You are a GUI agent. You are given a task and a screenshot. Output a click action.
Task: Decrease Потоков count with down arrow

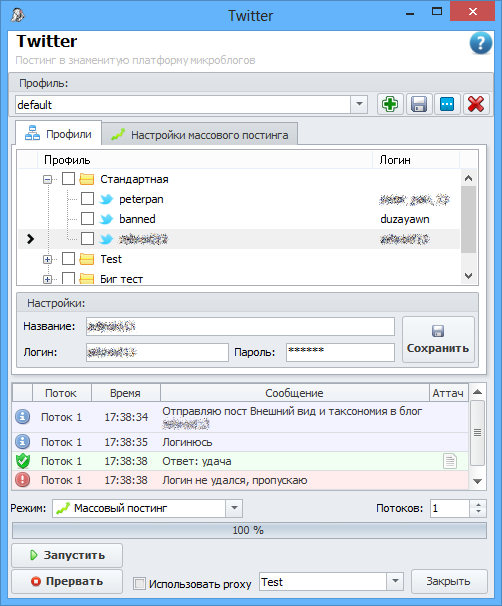click(x=478, y=512)
